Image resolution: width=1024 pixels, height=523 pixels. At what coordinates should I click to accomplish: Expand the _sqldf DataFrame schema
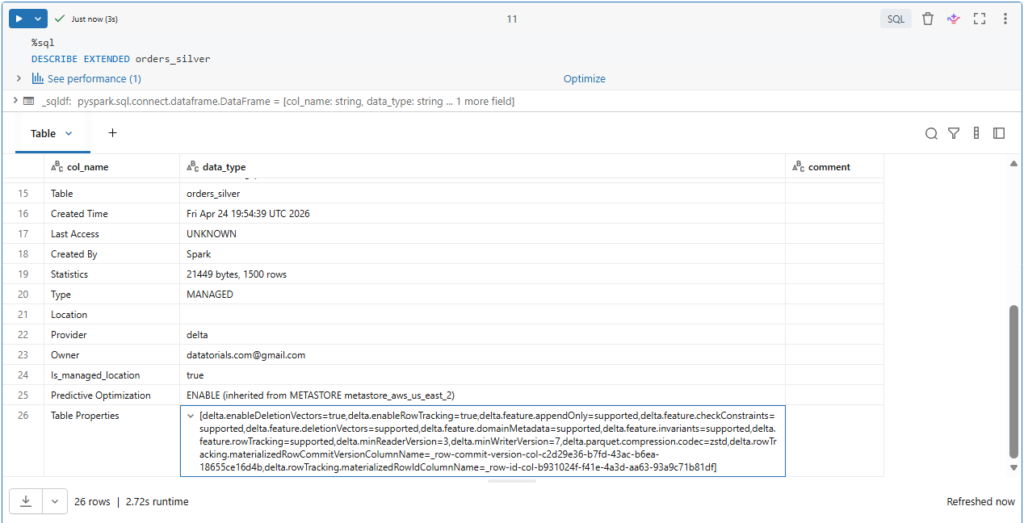point(14,102)
